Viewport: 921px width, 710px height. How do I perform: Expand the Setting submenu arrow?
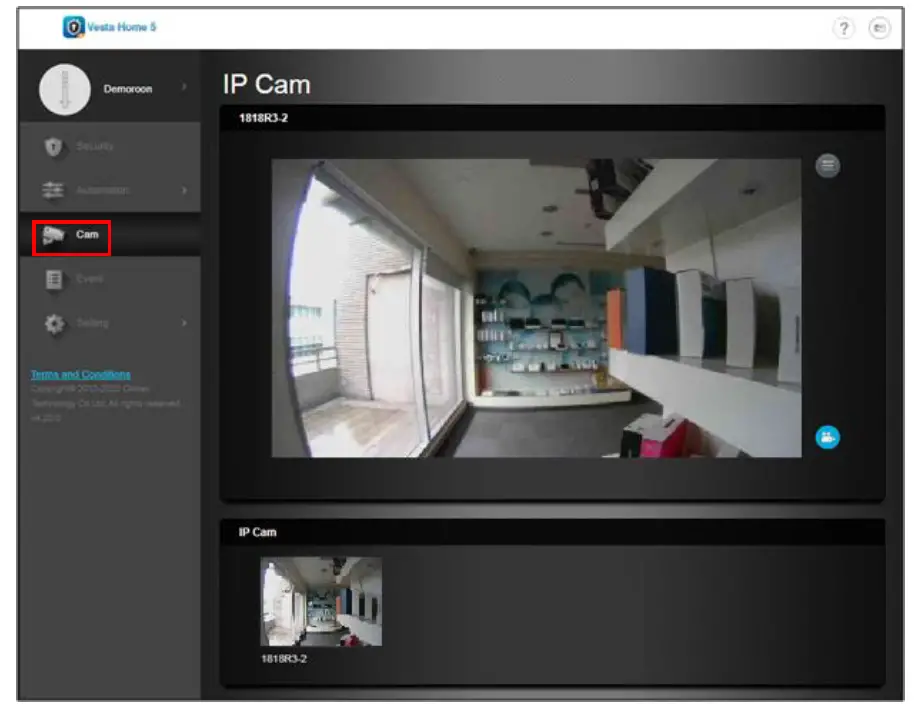point(184,323)
